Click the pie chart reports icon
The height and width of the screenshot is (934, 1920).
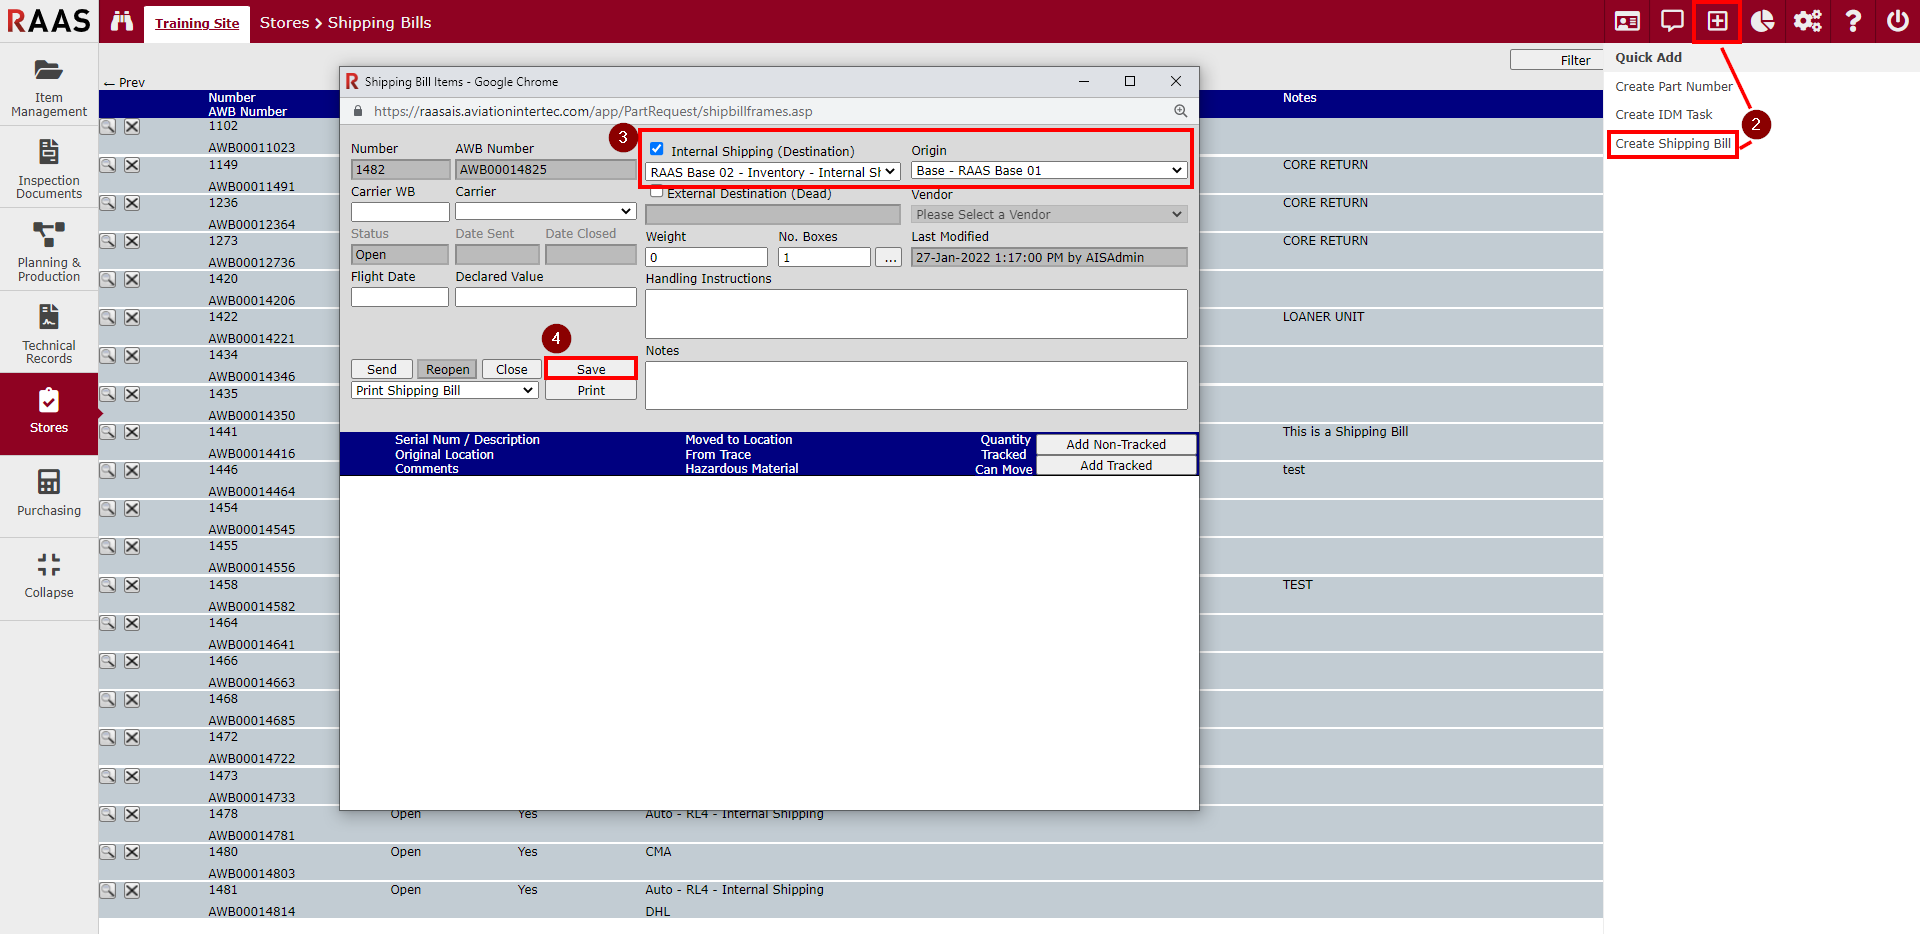[x=1762, y=21]
